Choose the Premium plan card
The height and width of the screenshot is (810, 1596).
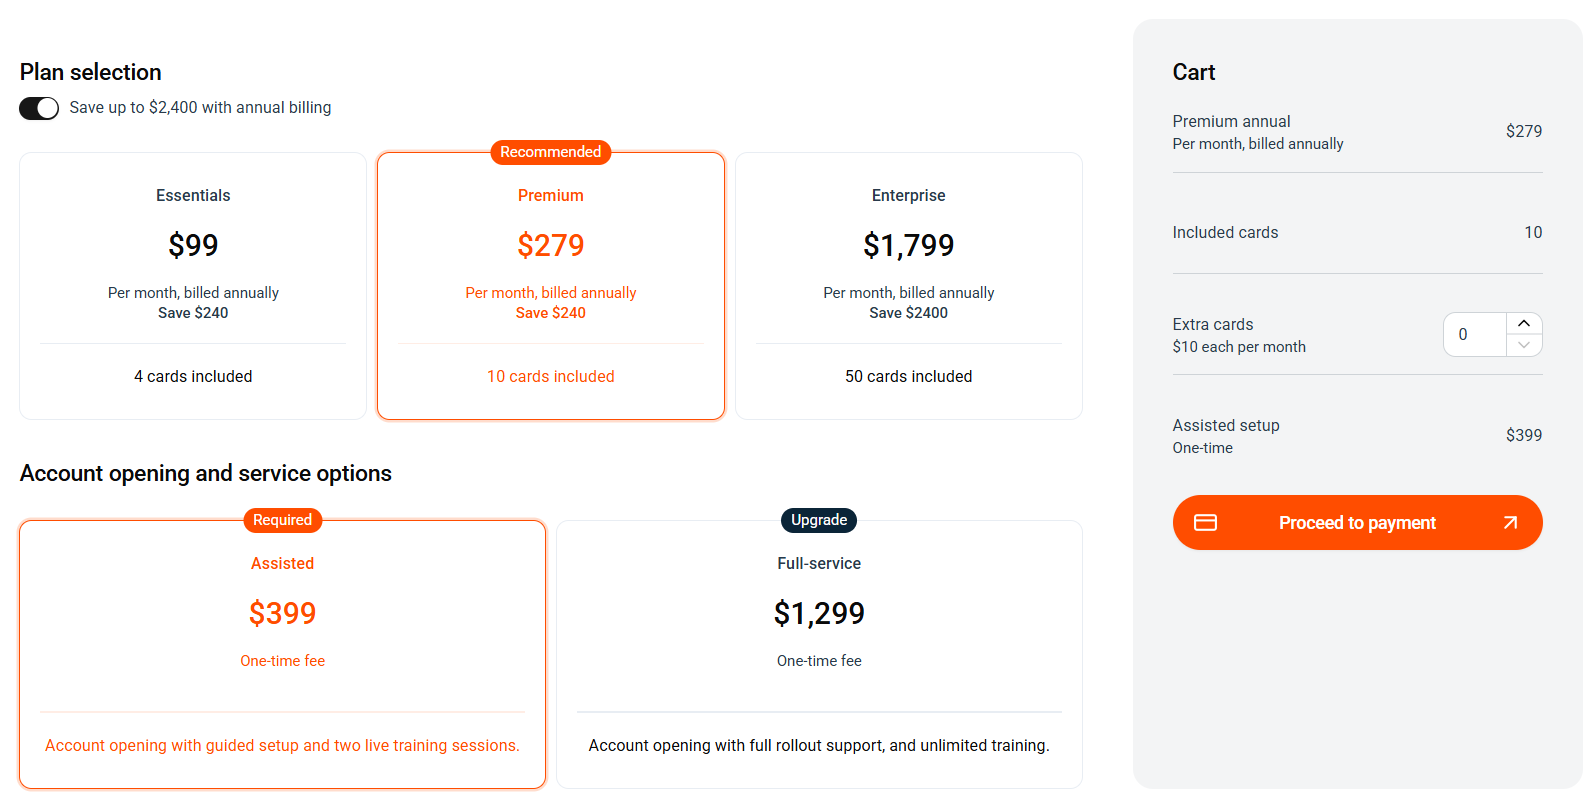pos(551,285)
